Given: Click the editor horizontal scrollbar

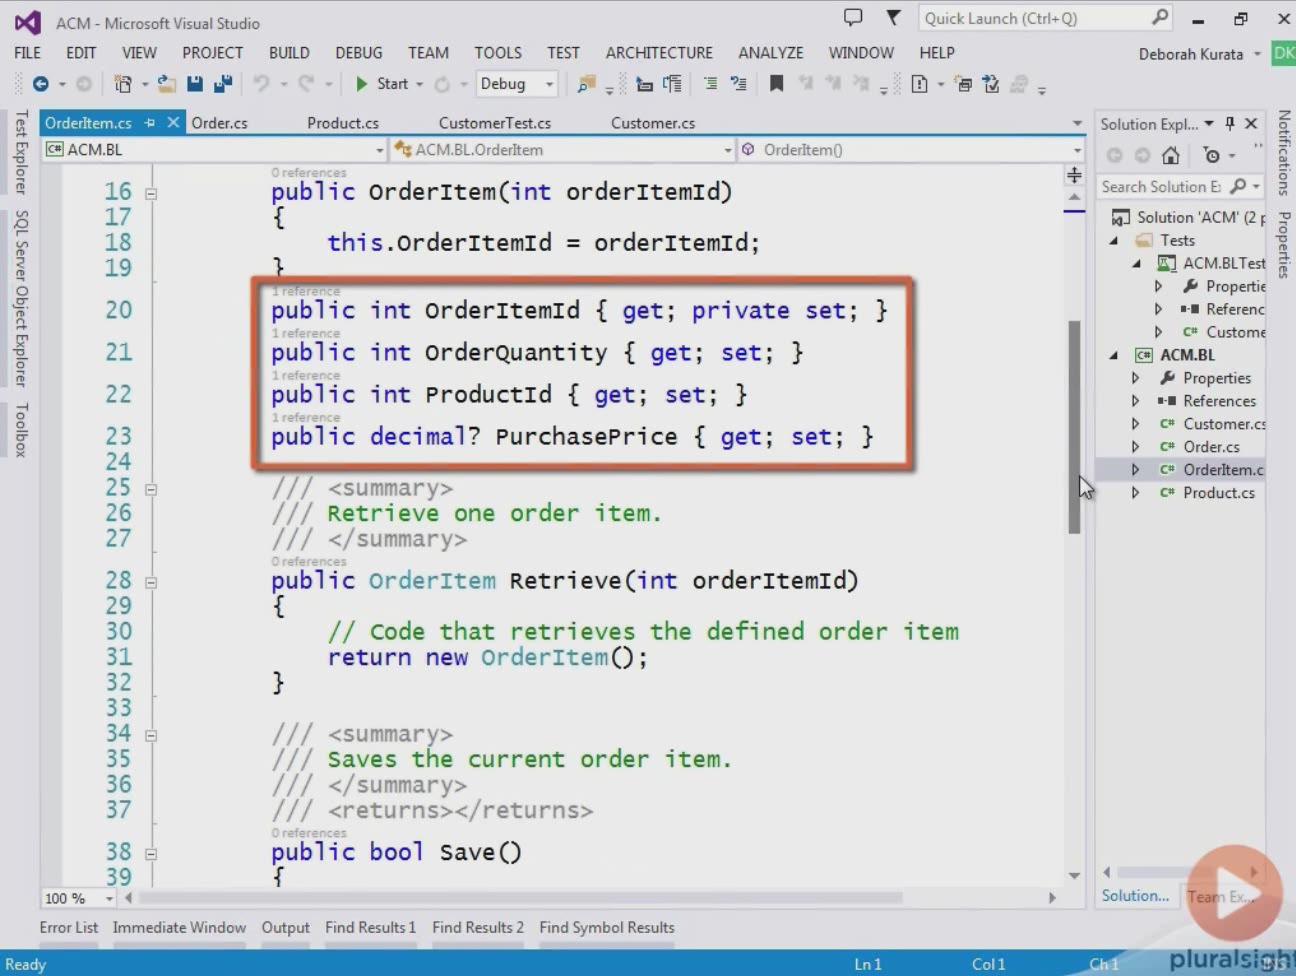Looking at the screenshot, I should [x=520, y=898].
